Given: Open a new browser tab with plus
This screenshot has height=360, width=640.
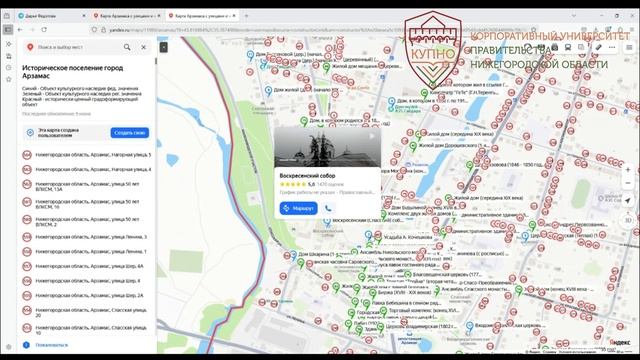Looking at the screenshot, I should [x=246, y=16].
